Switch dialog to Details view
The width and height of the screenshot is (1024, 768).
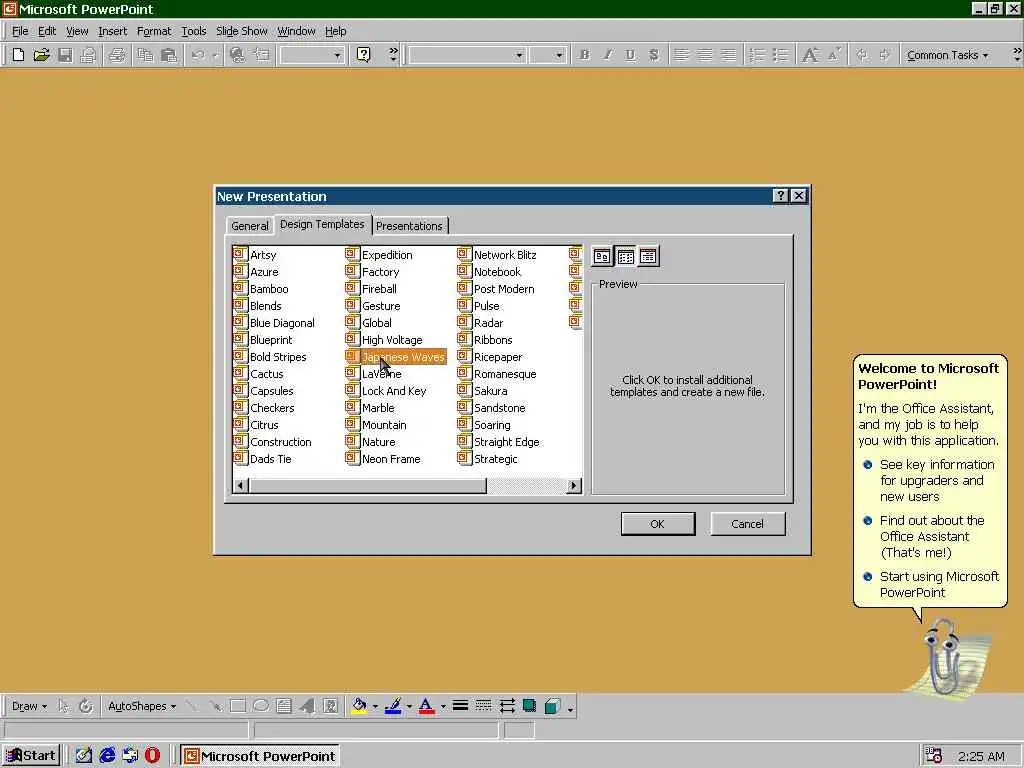[648, 256]
